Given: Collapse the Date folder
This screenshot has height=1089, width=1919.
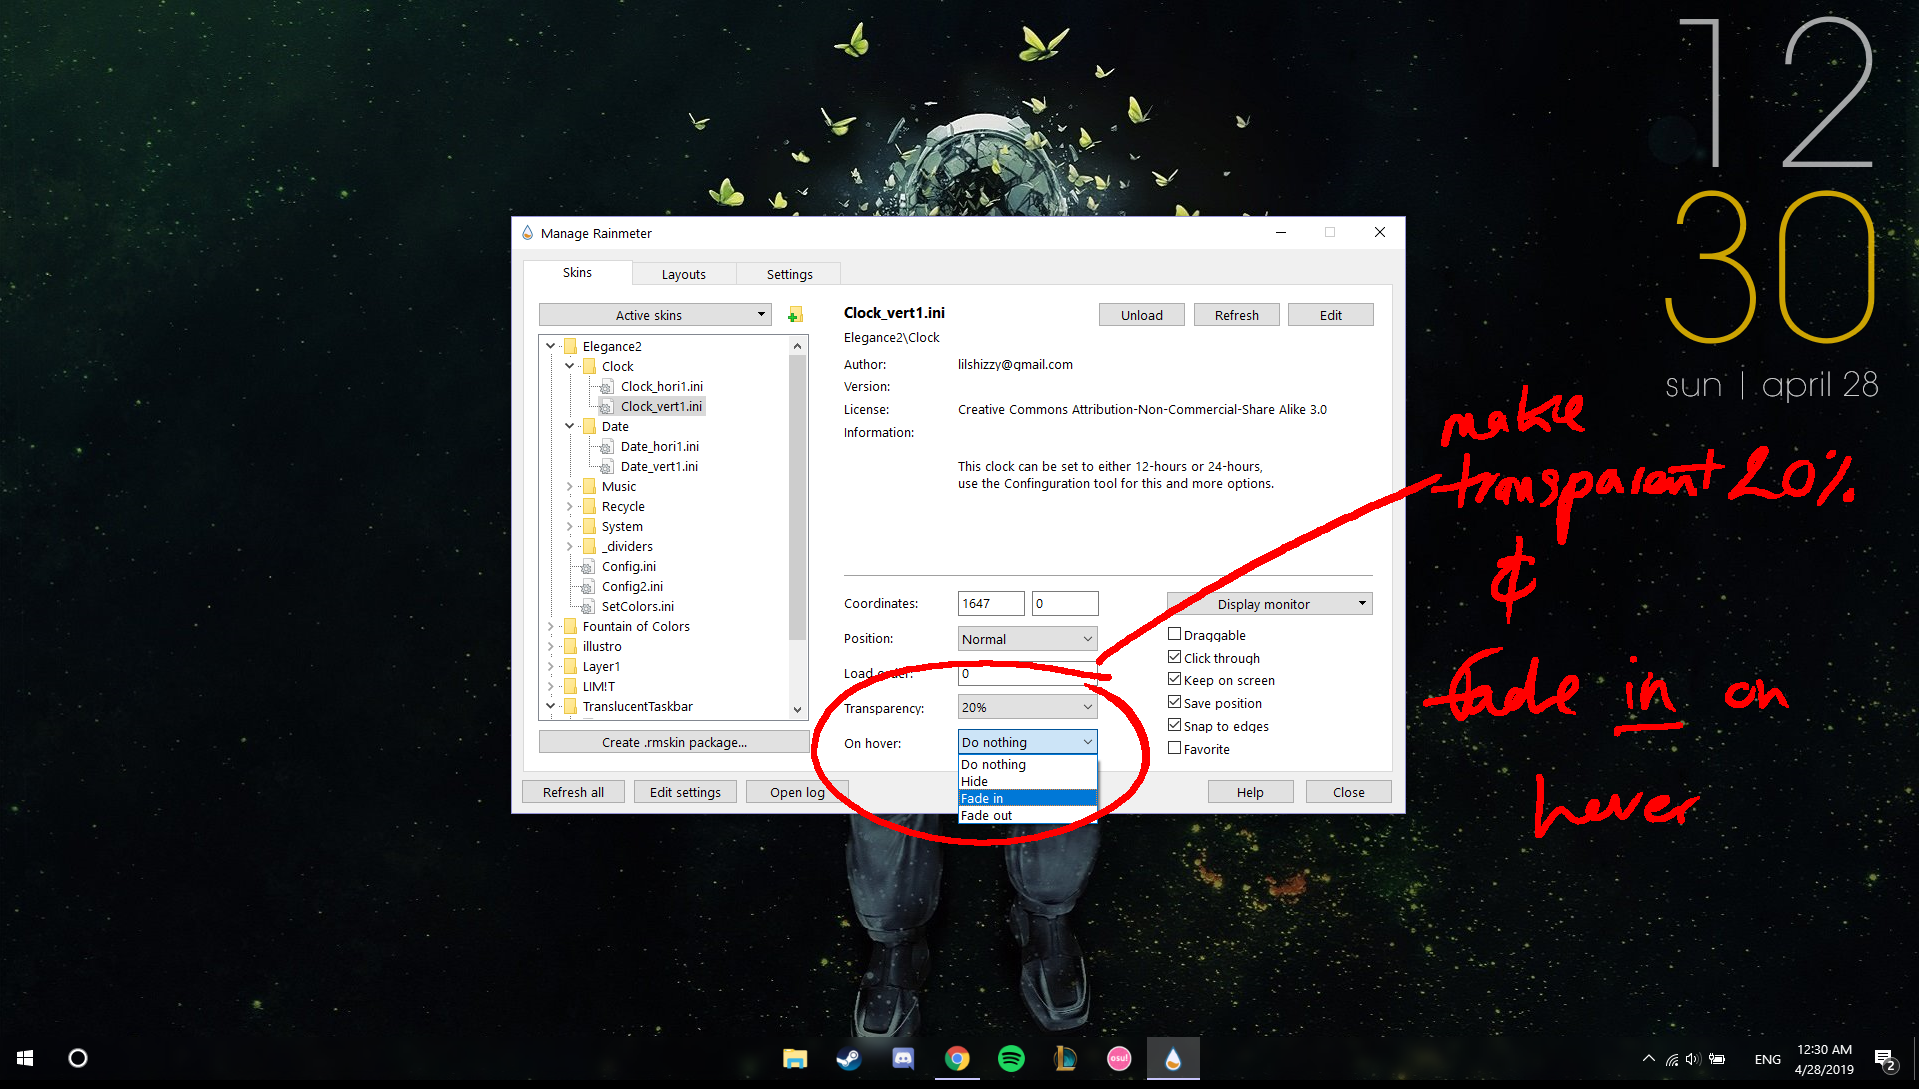Looking at the screenshot, I should 569,426.
